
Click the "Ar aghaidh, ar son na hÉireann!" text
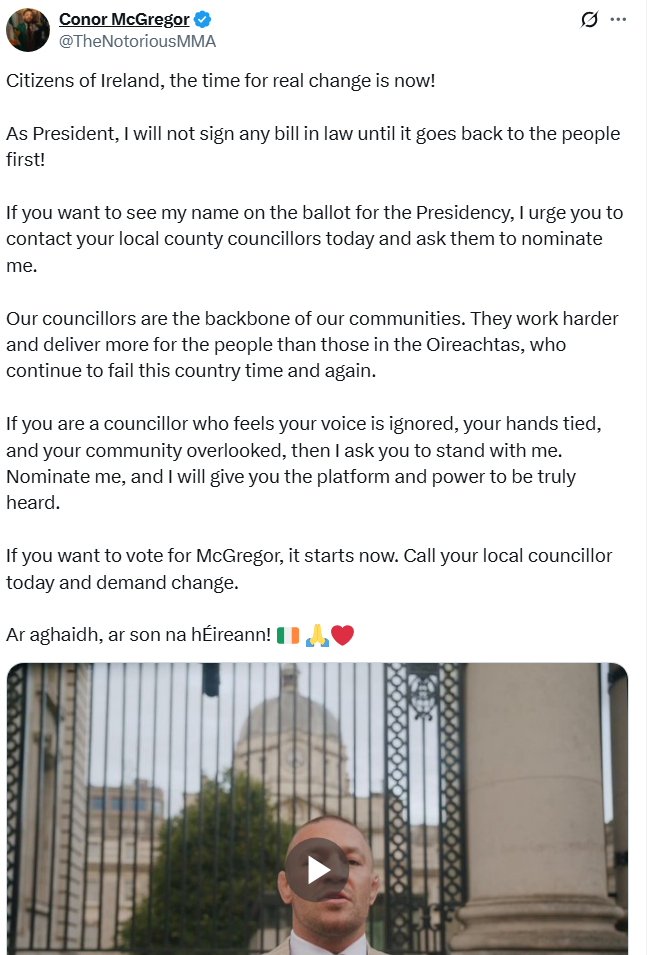pyautogui.click(x=138, y=635)
